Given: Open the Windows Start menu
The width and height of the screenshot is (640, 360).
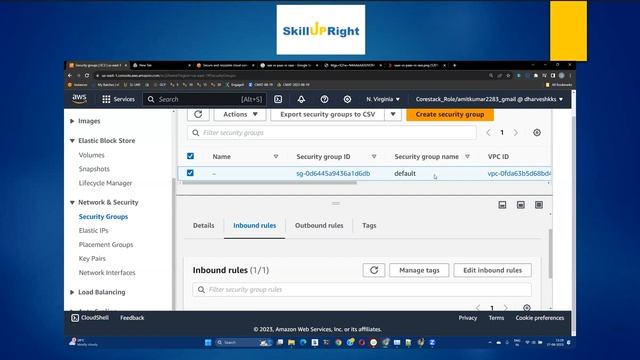Looking at the screenshot, I should (x=208, y=342).
